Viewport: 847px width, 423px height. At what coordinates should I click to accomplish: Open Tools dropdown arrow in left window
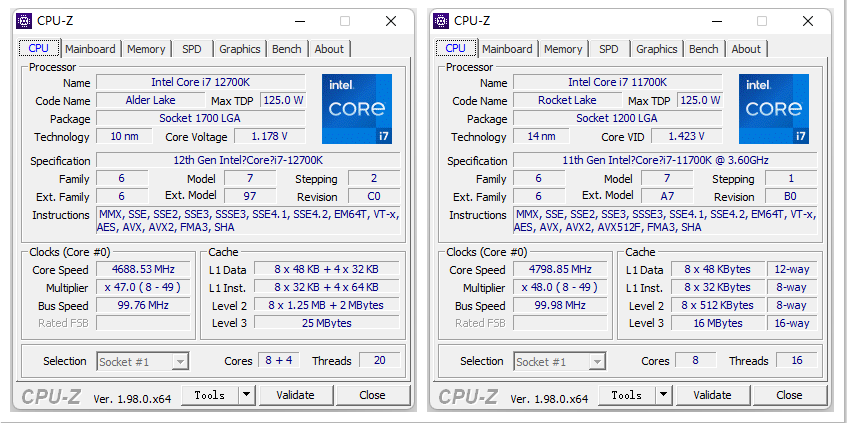[246, 395]
